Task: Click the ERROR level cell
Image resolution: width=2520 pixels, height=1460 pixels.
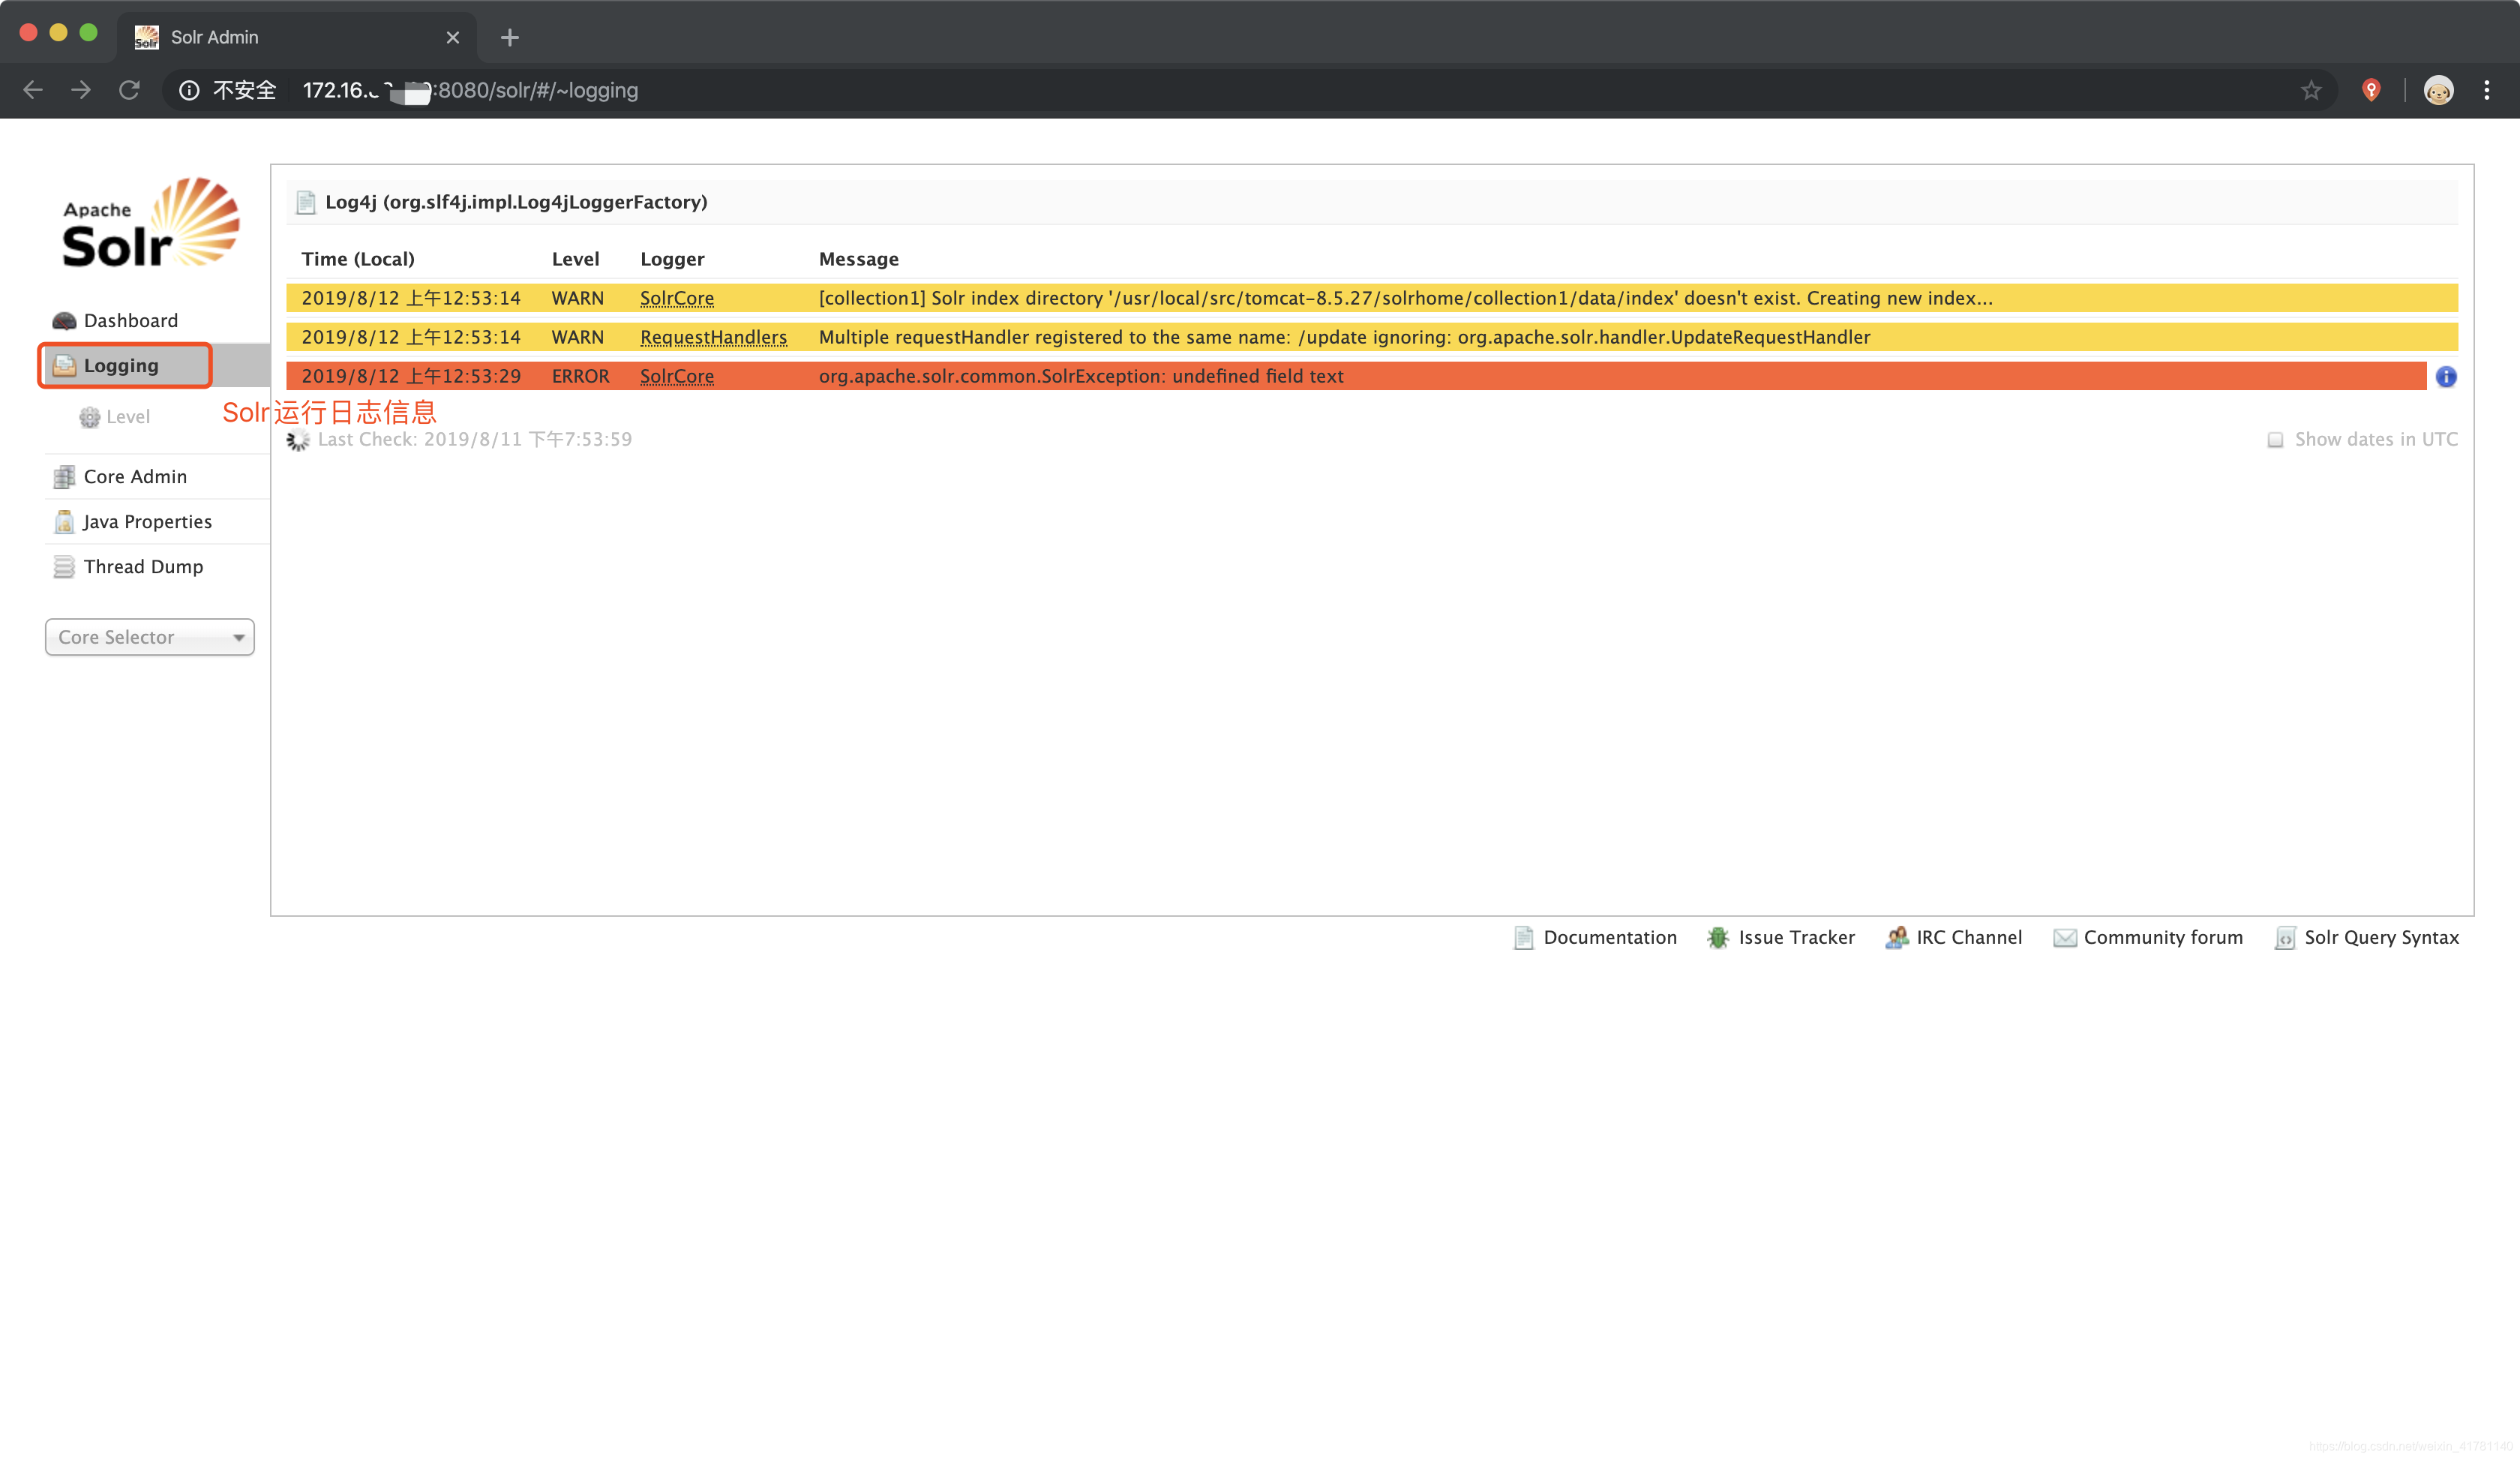Action: pos(580,376)
